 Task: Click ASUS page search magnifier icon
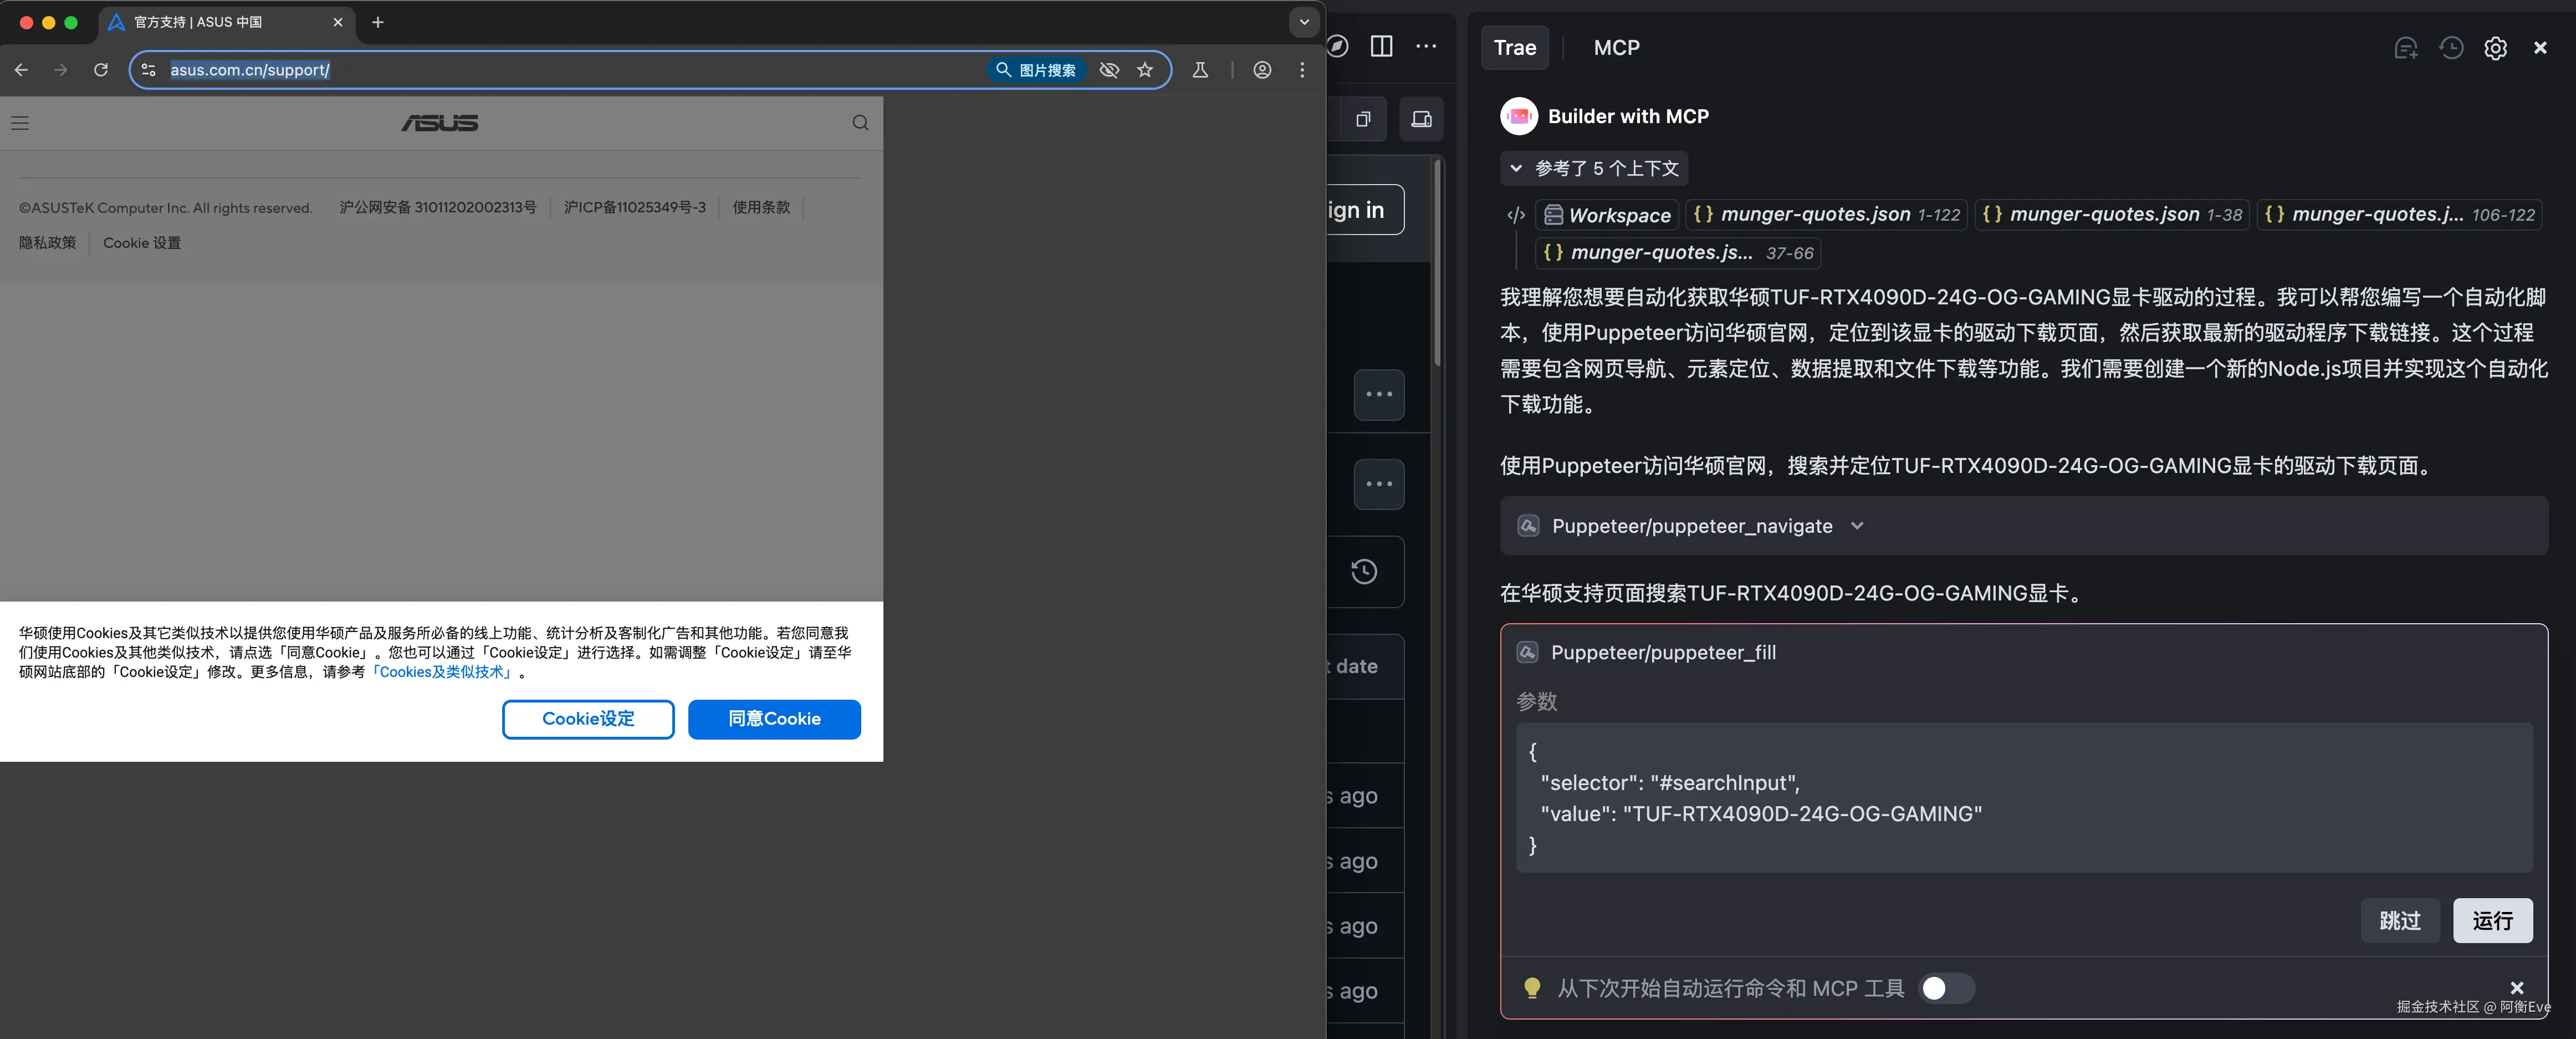click(x=860, y=123)
